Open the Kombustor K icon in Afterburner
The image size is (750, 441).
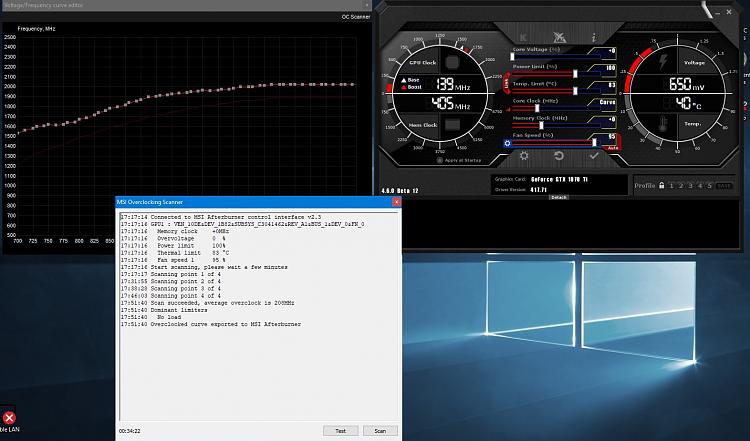coord(524,37)
